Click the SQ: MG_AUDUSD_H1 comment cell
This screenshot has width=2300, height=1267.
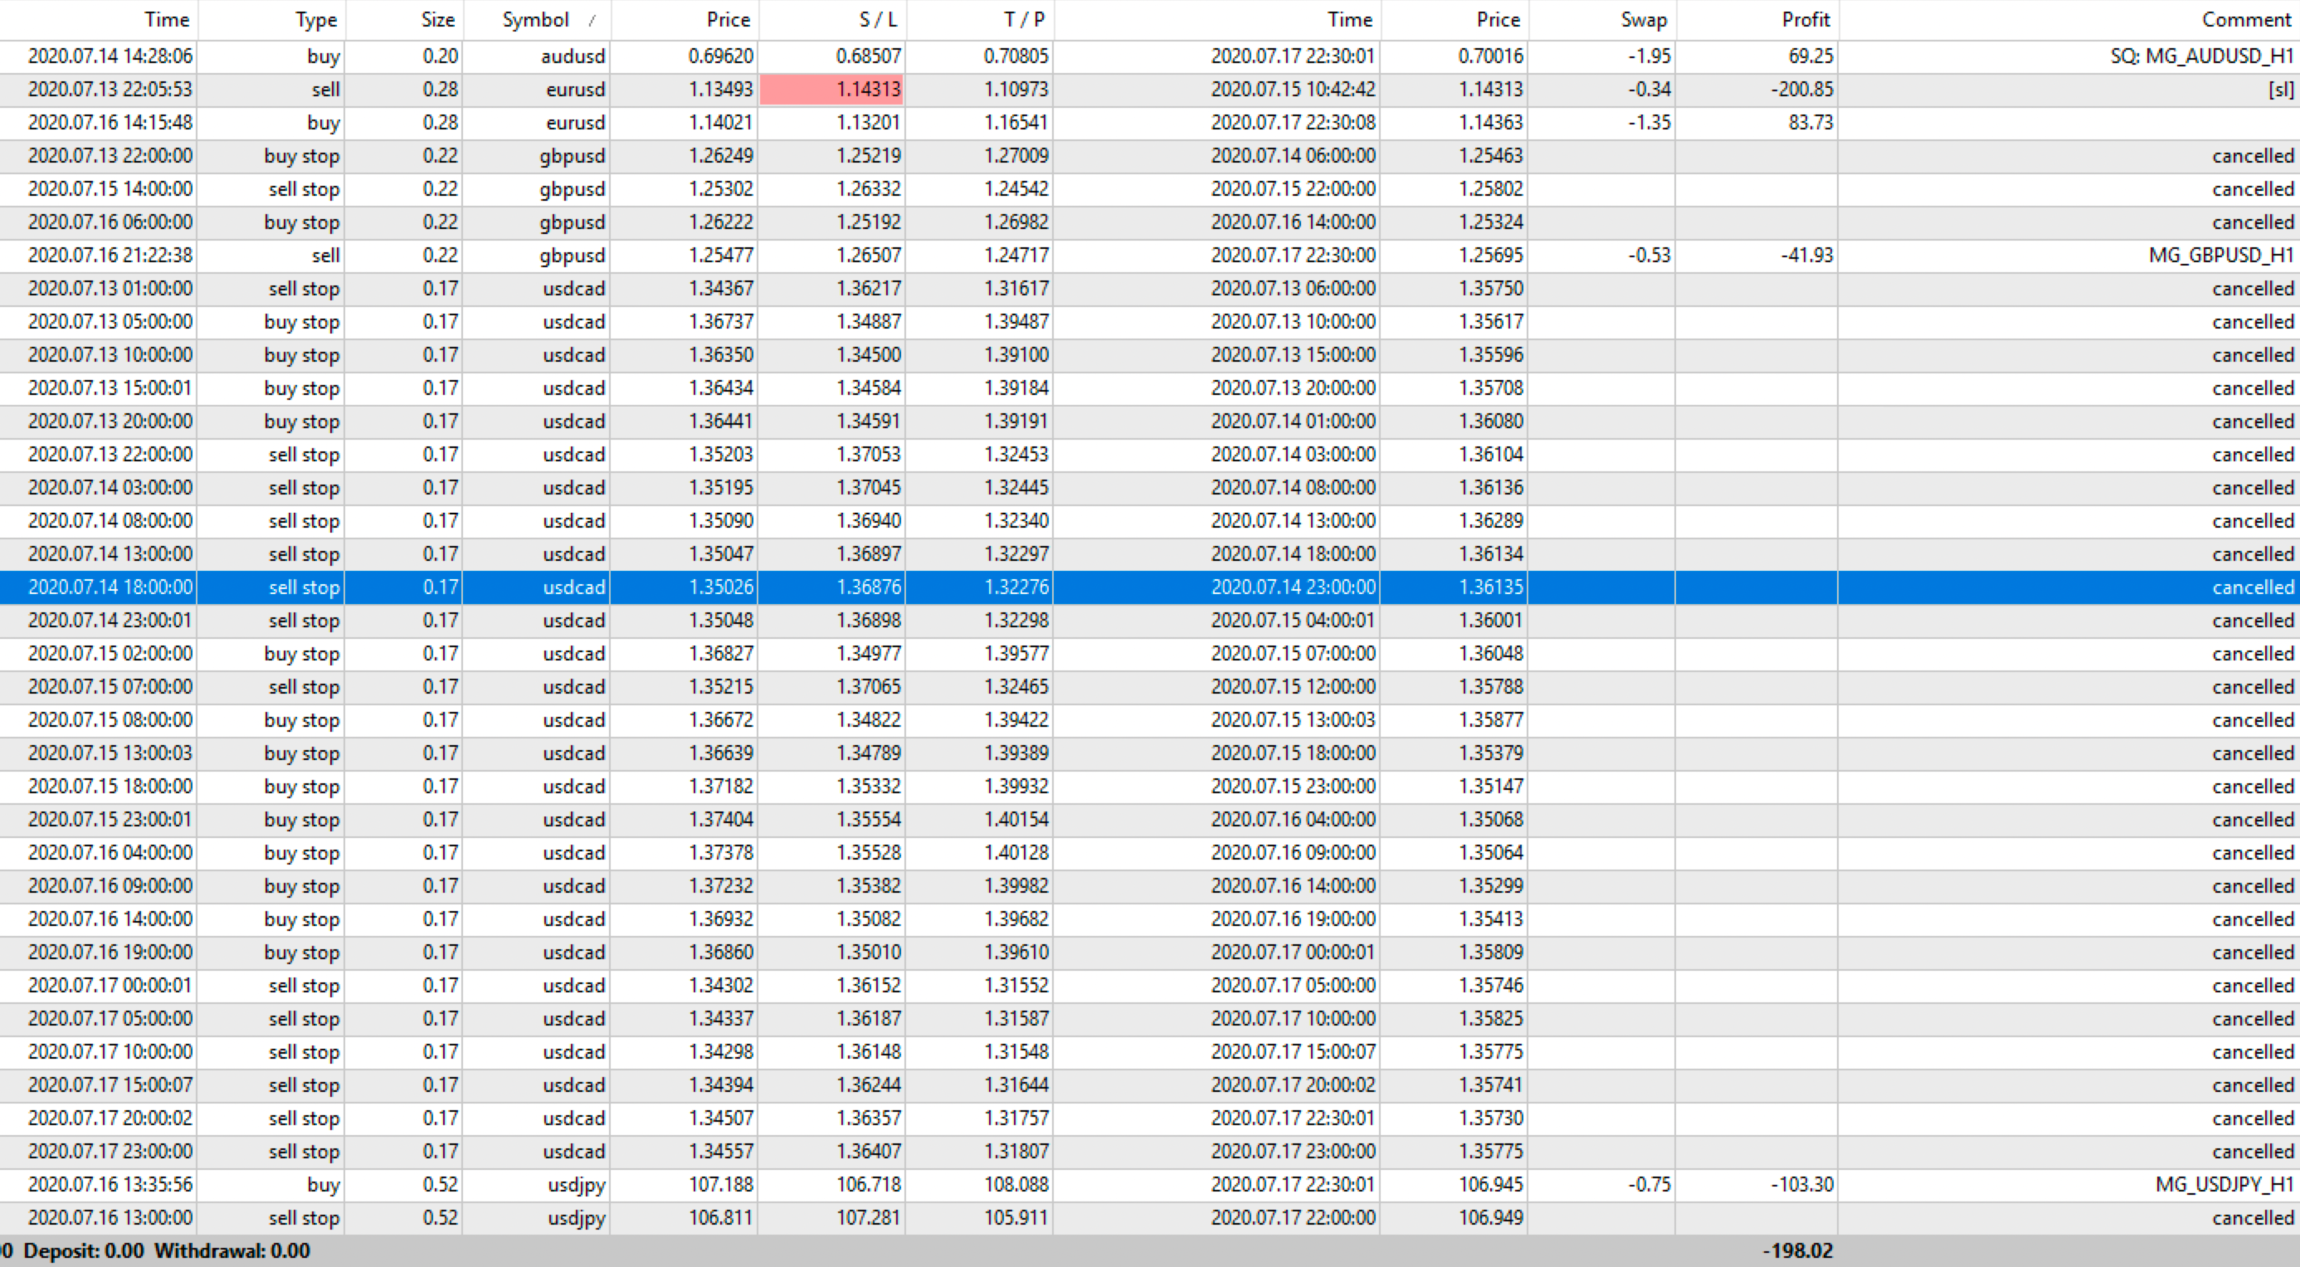pos(2201,56)
